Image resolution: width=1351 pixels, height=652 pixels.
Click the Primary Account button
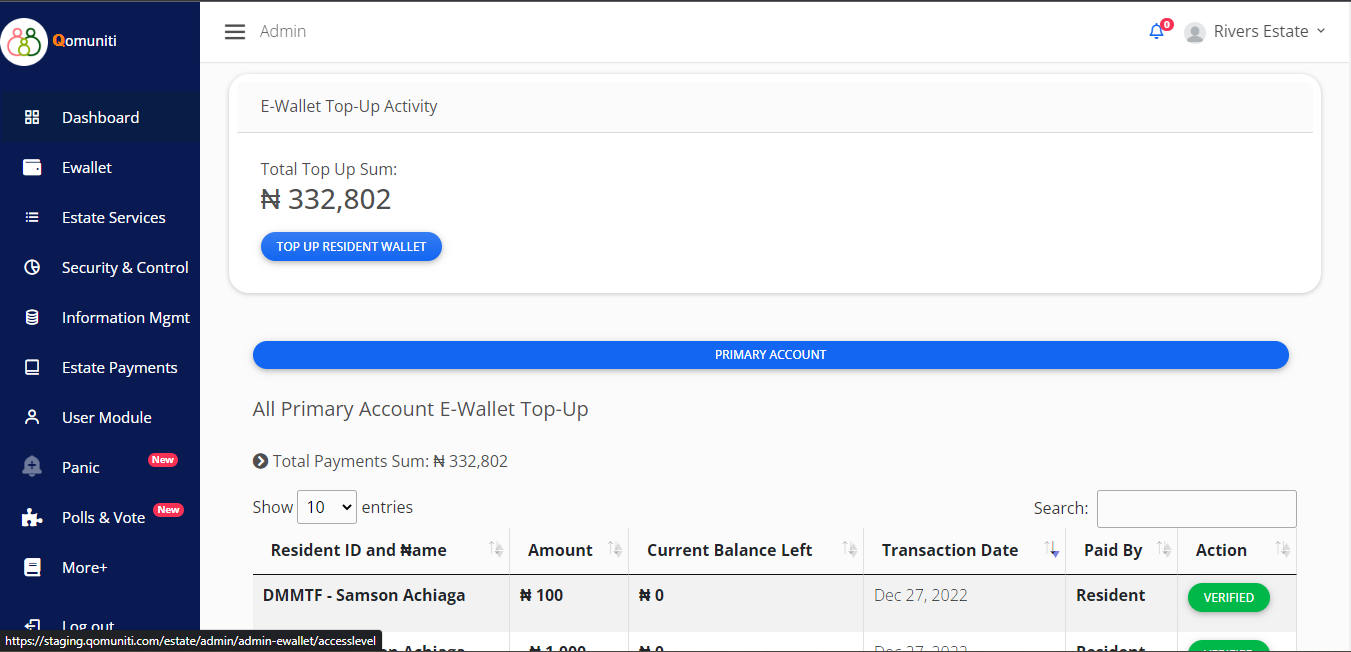point(770,355)
